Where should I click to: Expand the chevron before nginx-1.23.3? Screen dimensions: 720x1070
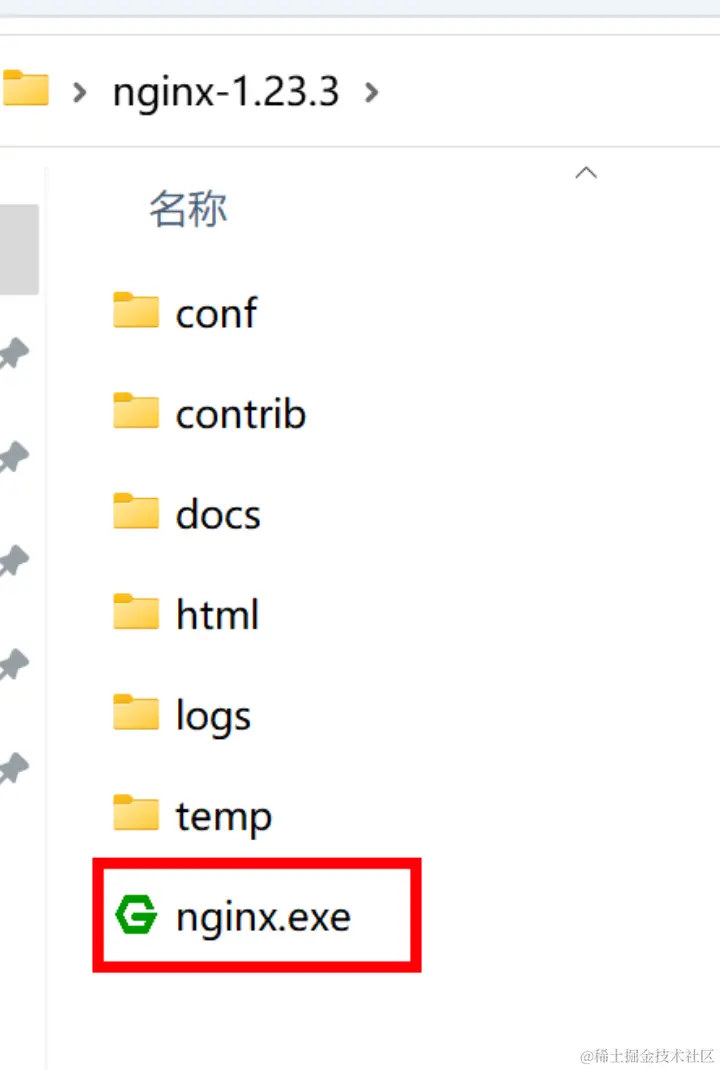coord(80,92)
